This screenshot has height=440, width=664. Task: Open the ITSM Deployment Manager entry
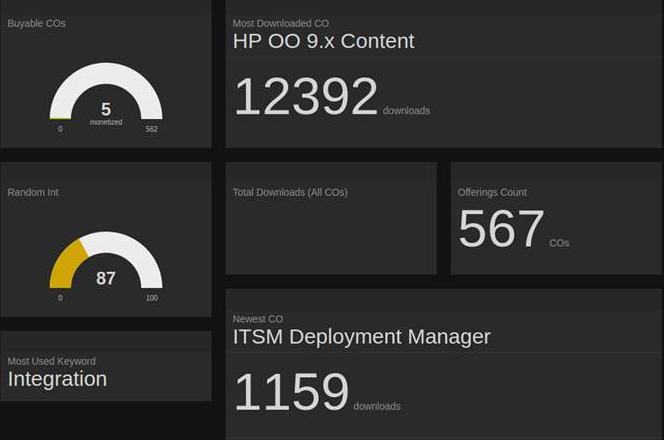[x=361, y=337]
